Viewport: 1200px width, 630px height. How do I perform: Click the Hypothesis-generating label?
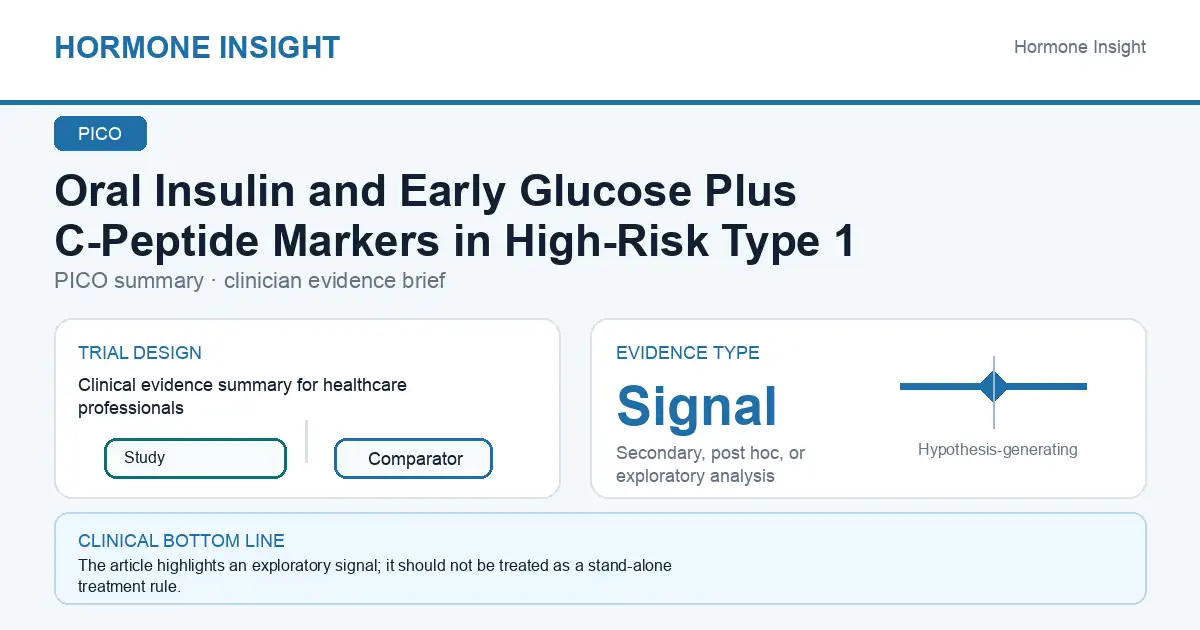(x=998, y=450)
